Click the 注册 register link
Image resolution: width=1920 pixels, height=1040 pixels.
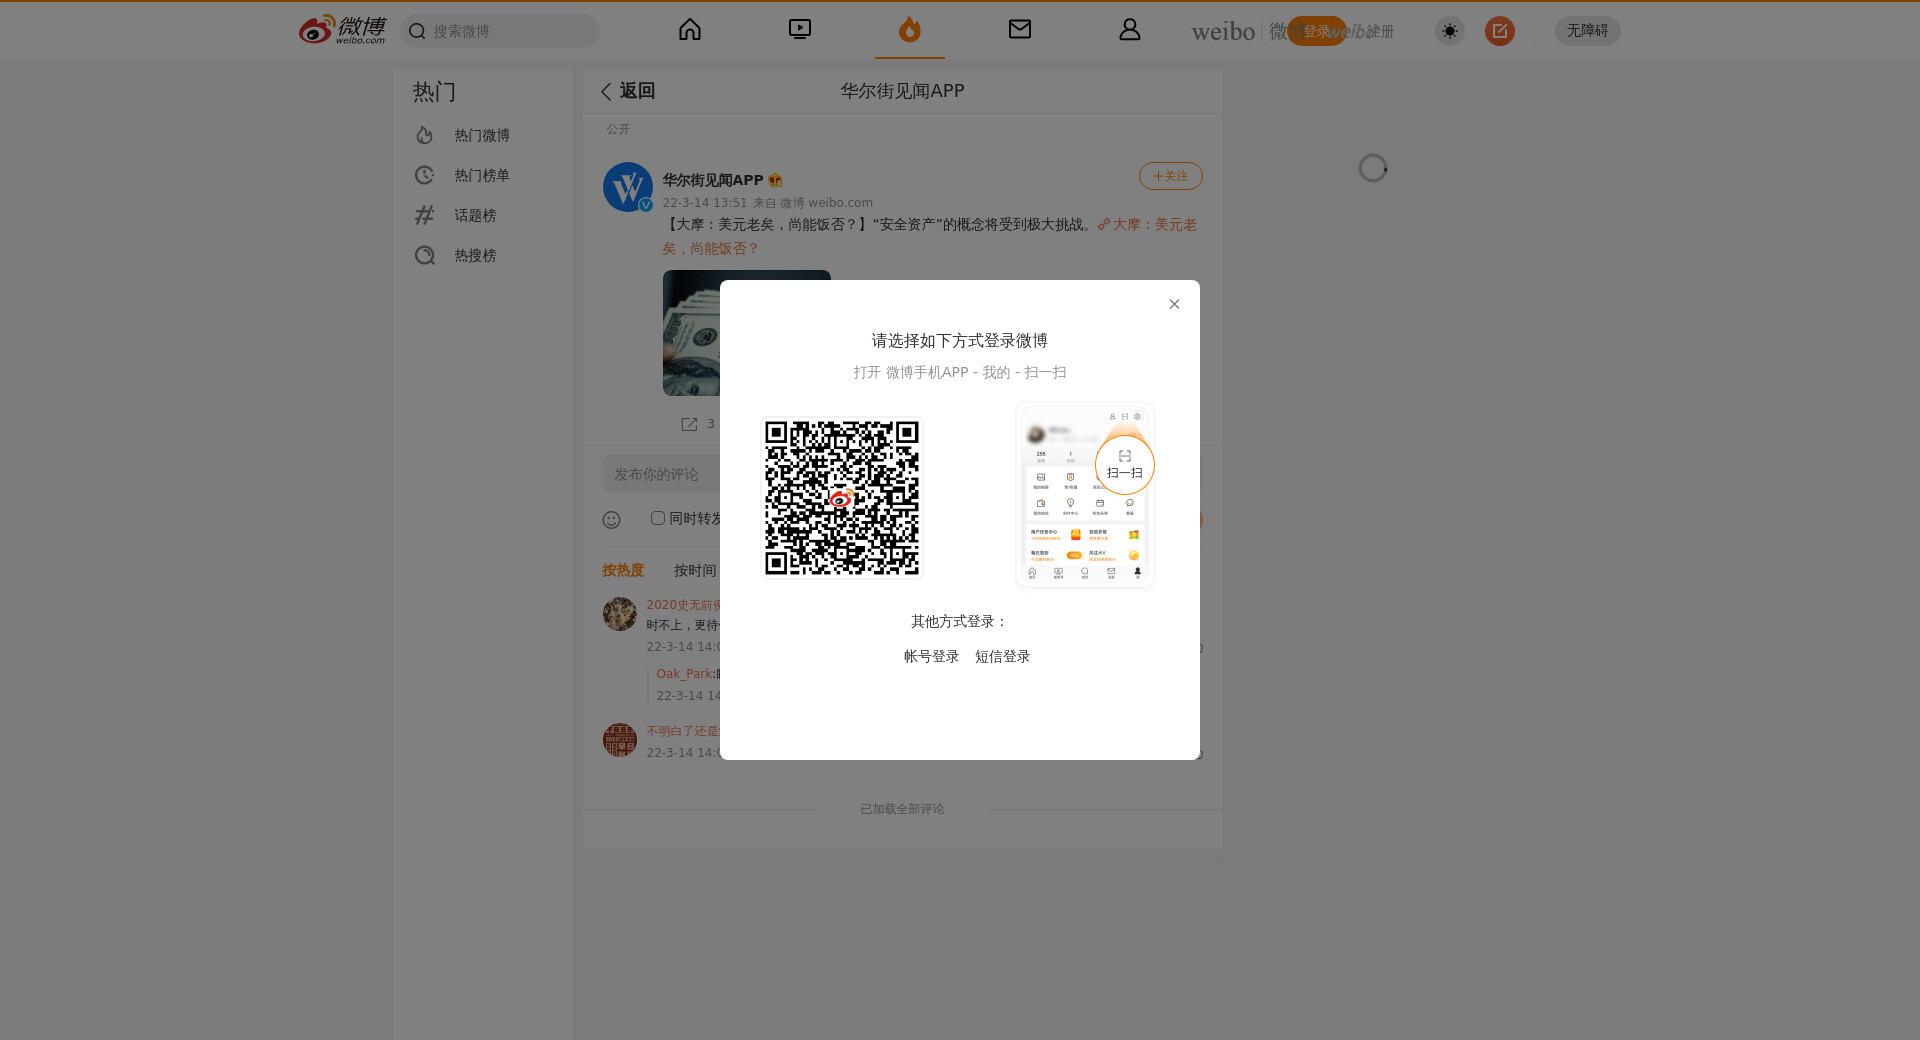(x=1380, y=31)
